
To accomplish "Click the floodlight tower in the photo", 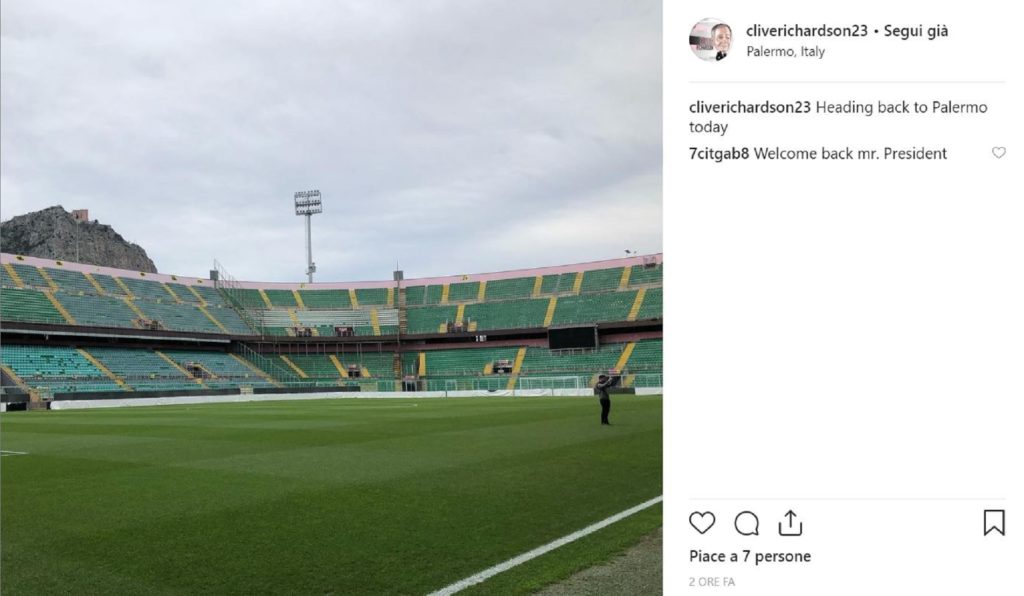I will coord(308,232).
